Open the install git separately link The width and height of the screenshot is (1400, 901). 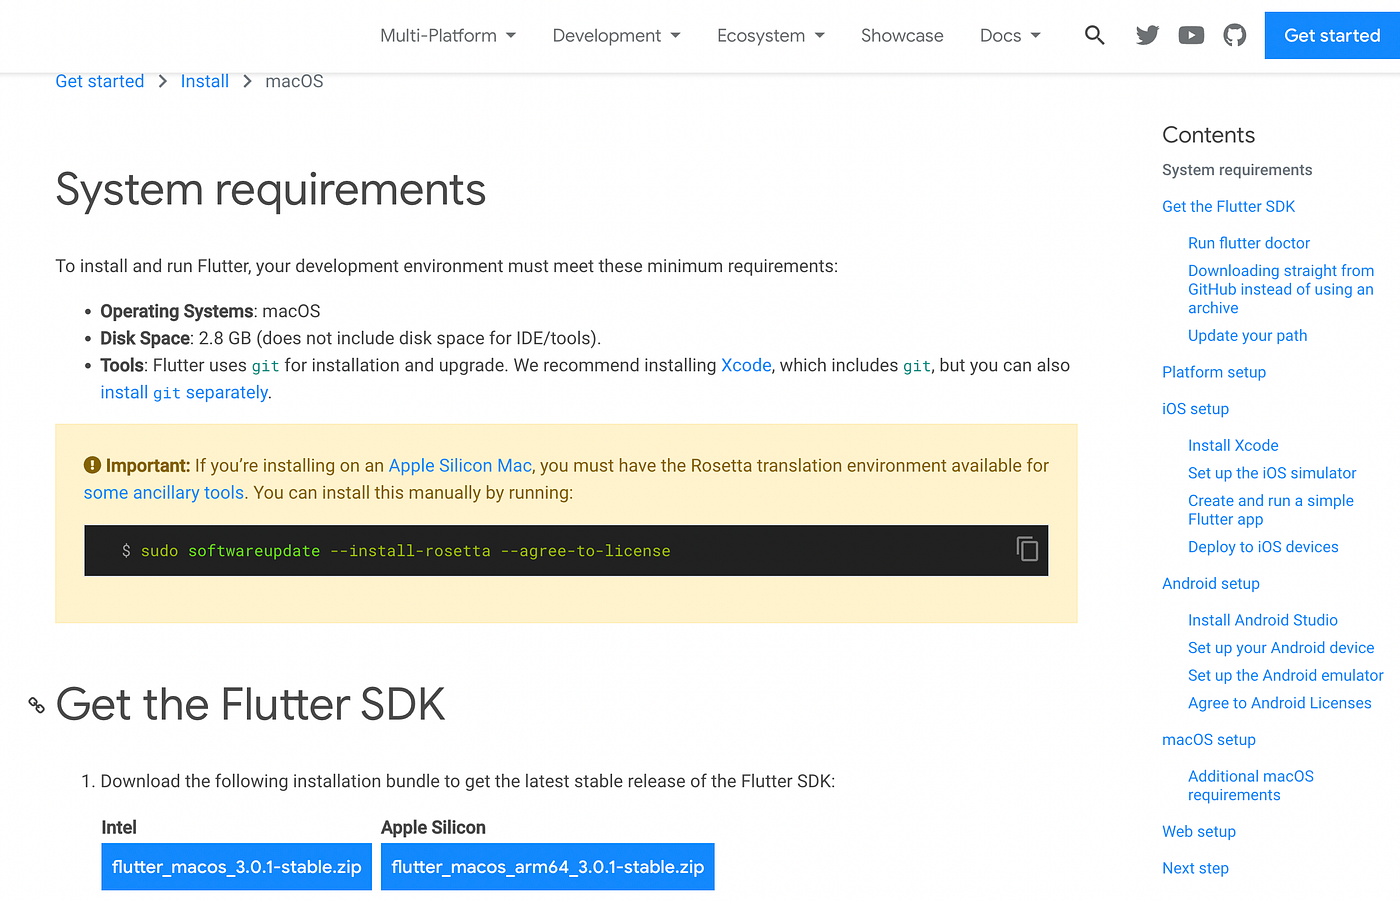[184, 392]
